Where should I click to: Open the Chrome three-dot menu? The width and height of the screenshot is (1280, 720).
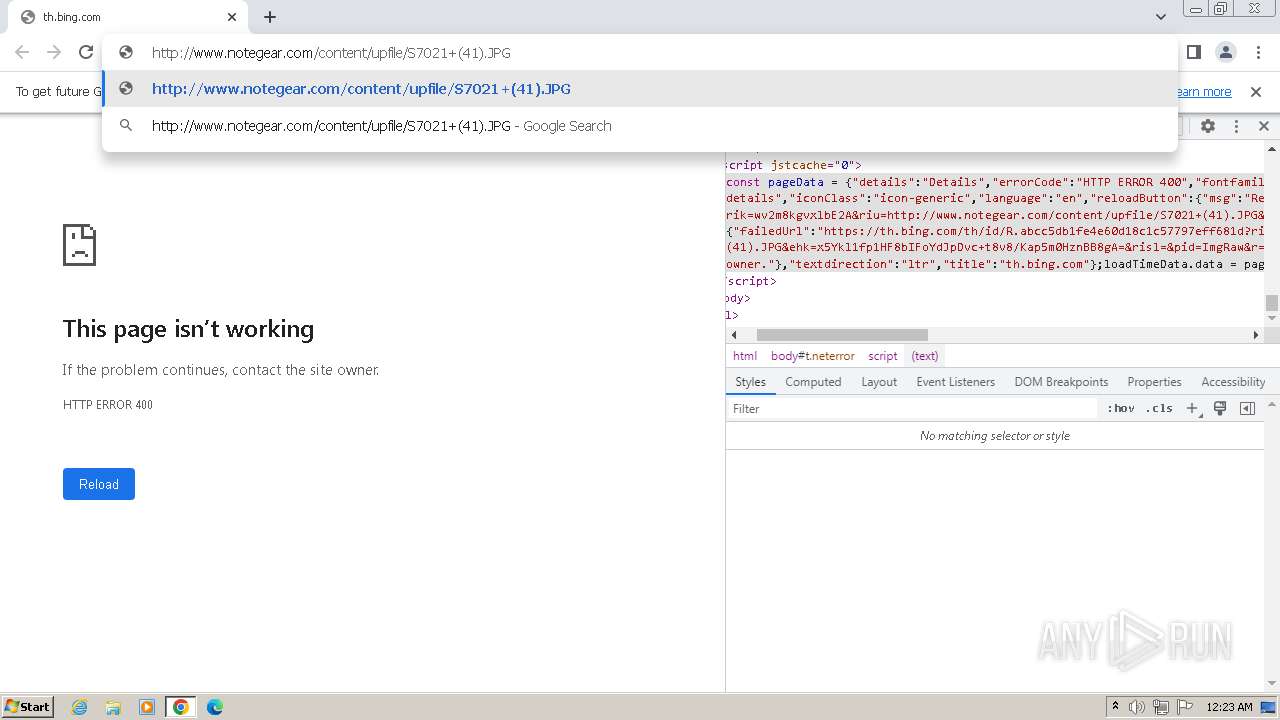pyautogui.click(x=1257, y=52)
